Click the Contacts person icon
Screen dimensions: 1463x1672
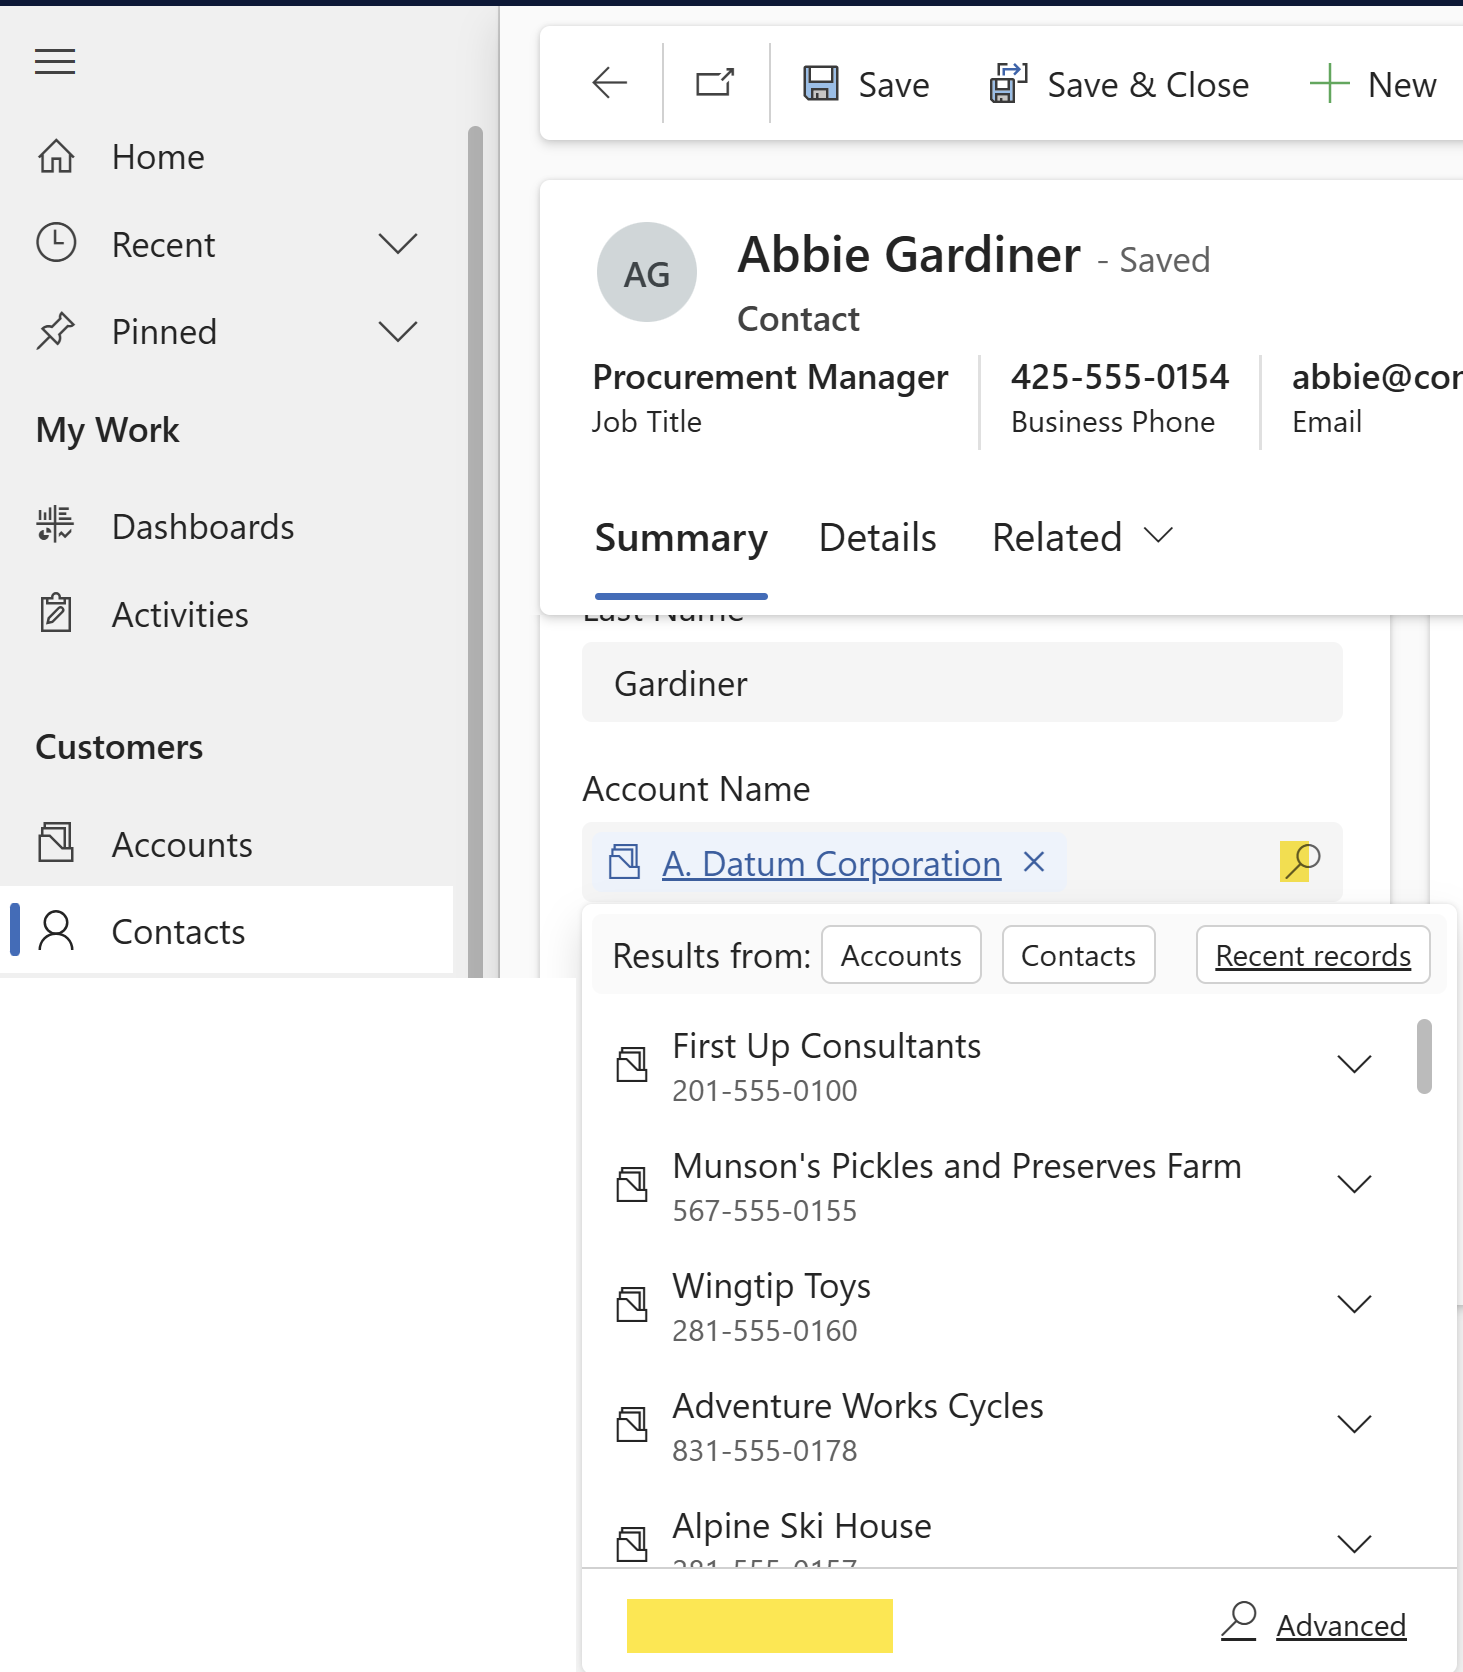tap(56, 930)
